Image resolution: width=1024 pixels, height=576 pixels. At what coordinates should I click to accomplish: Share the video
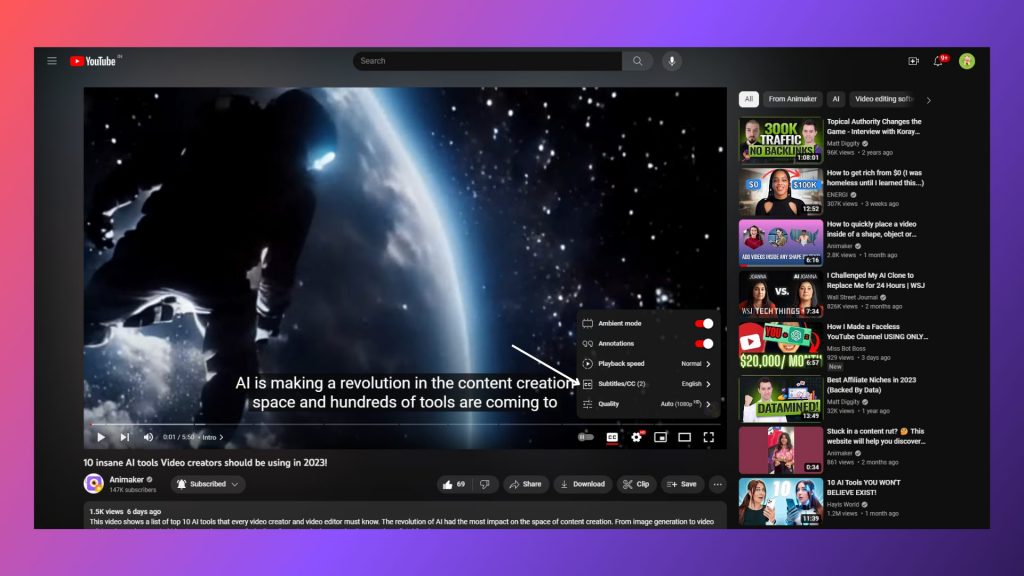click(525, 484)
